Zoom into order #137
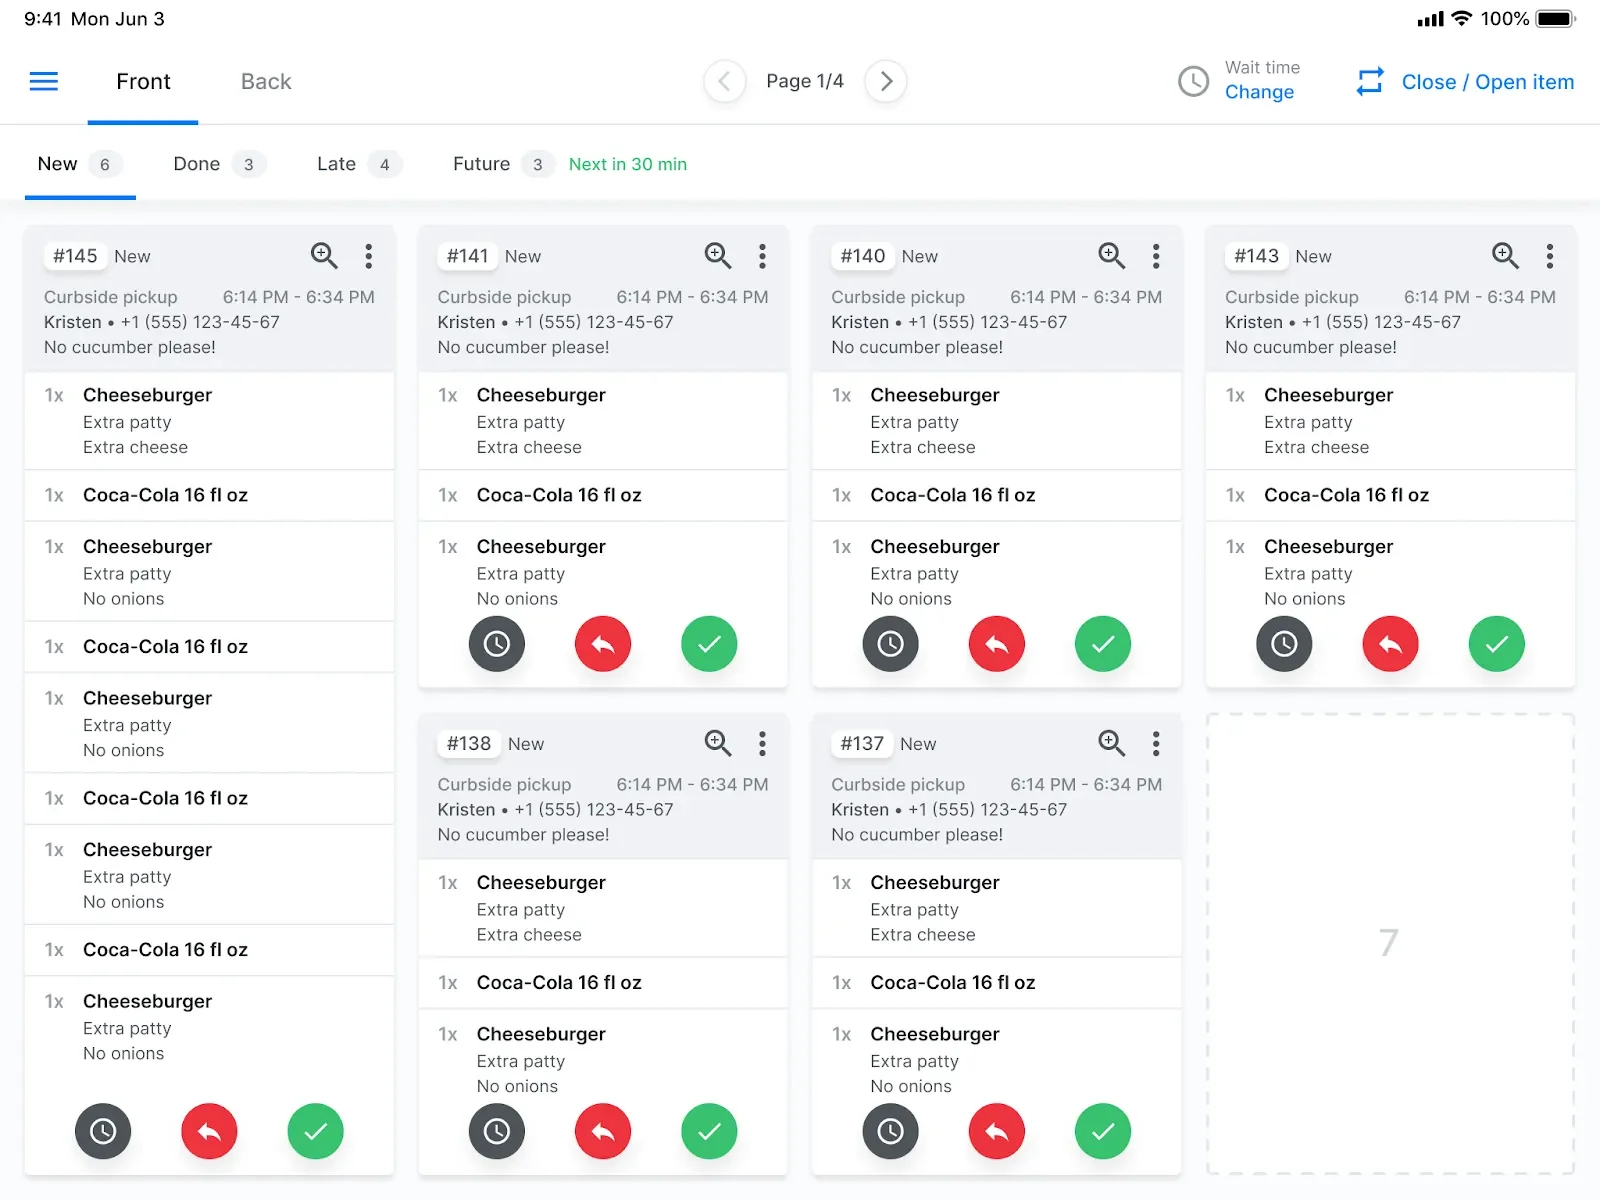1600x1200 pixels. pos(1112,743)
